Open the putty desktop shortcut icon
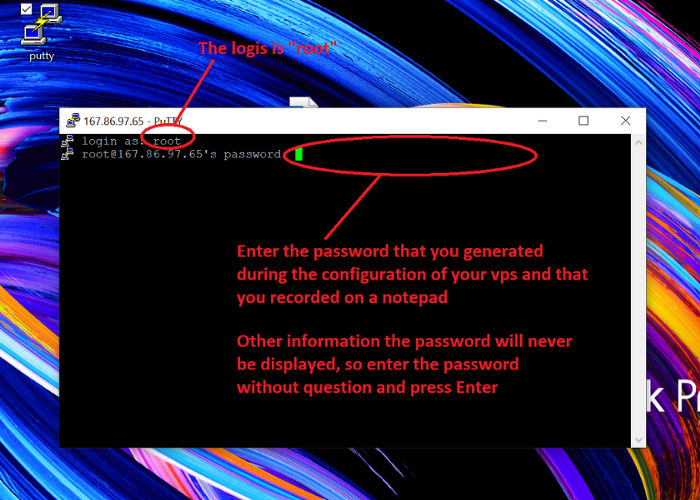 (x=42, y=25)
